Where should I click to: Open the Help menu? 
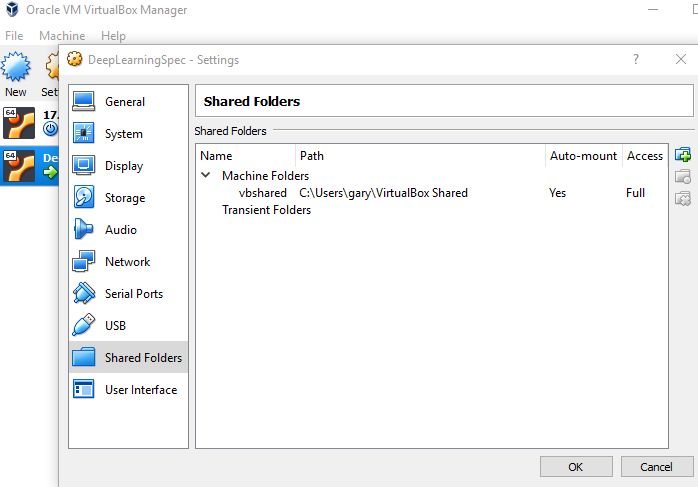(113, 36)
